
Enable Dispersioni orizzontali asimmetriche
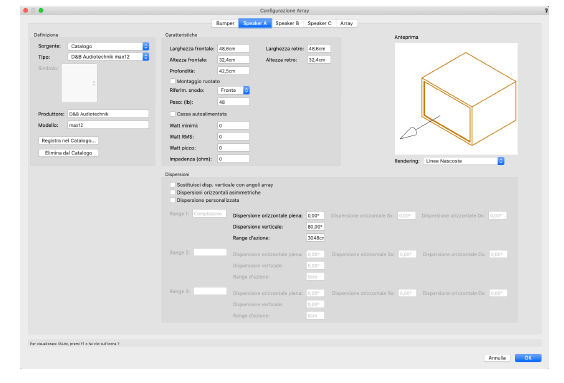click(173, 192)
